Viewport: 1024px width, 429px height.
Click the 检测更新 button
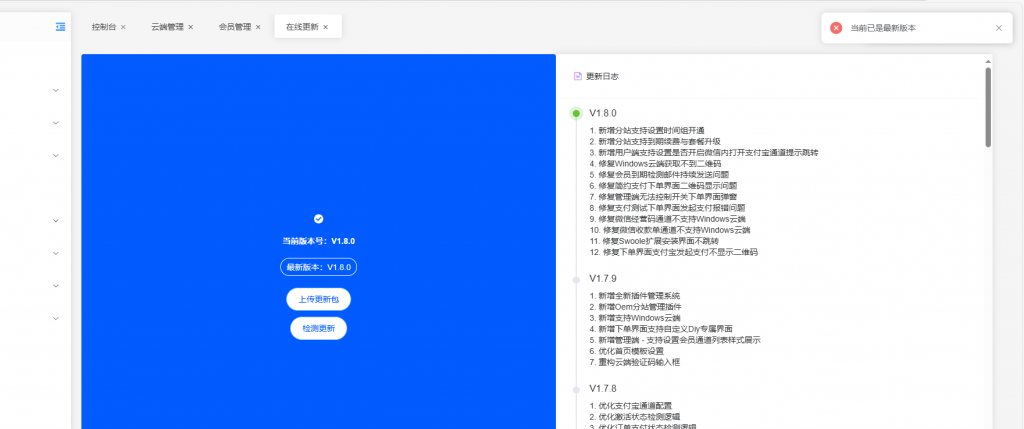point(318,328)
